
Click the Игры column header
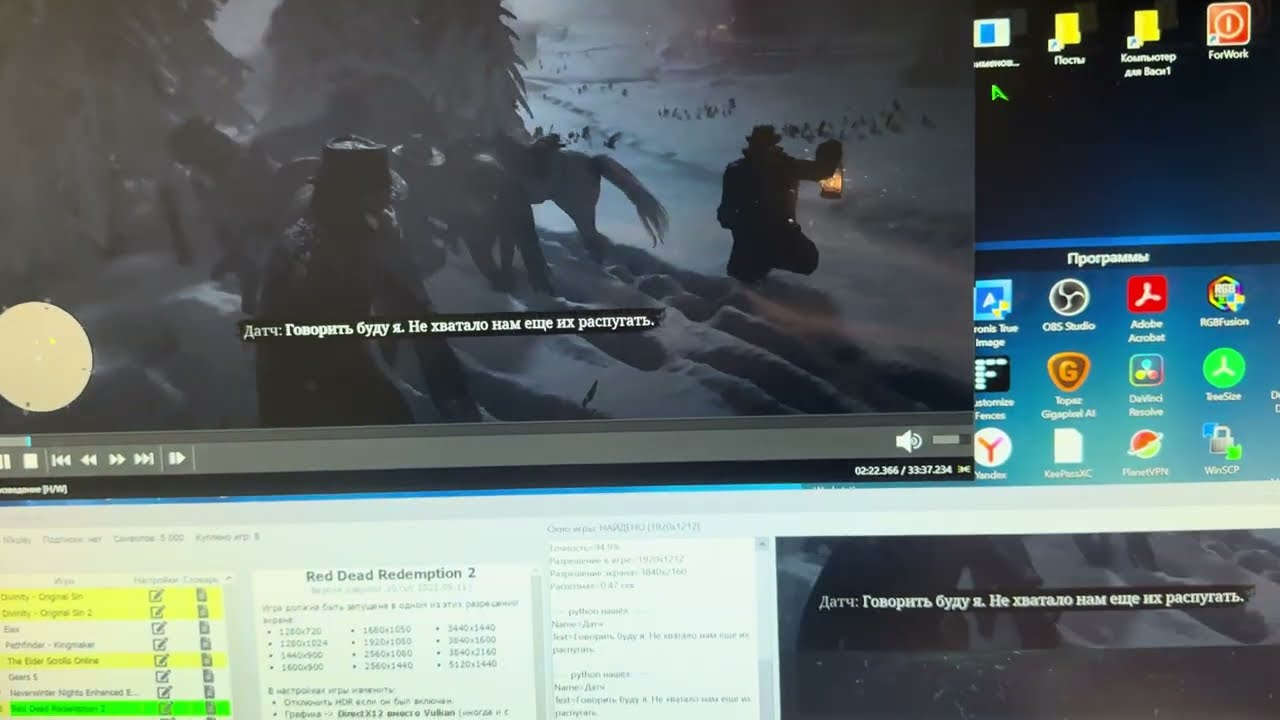pos(64,580)
